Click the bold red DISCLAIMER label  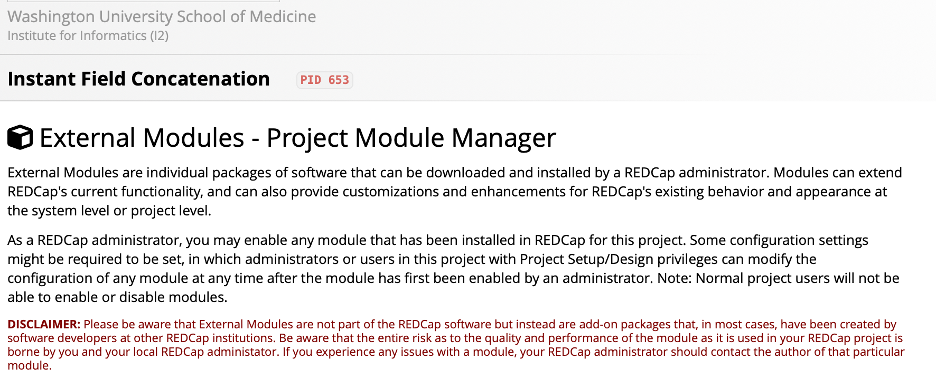44,324
